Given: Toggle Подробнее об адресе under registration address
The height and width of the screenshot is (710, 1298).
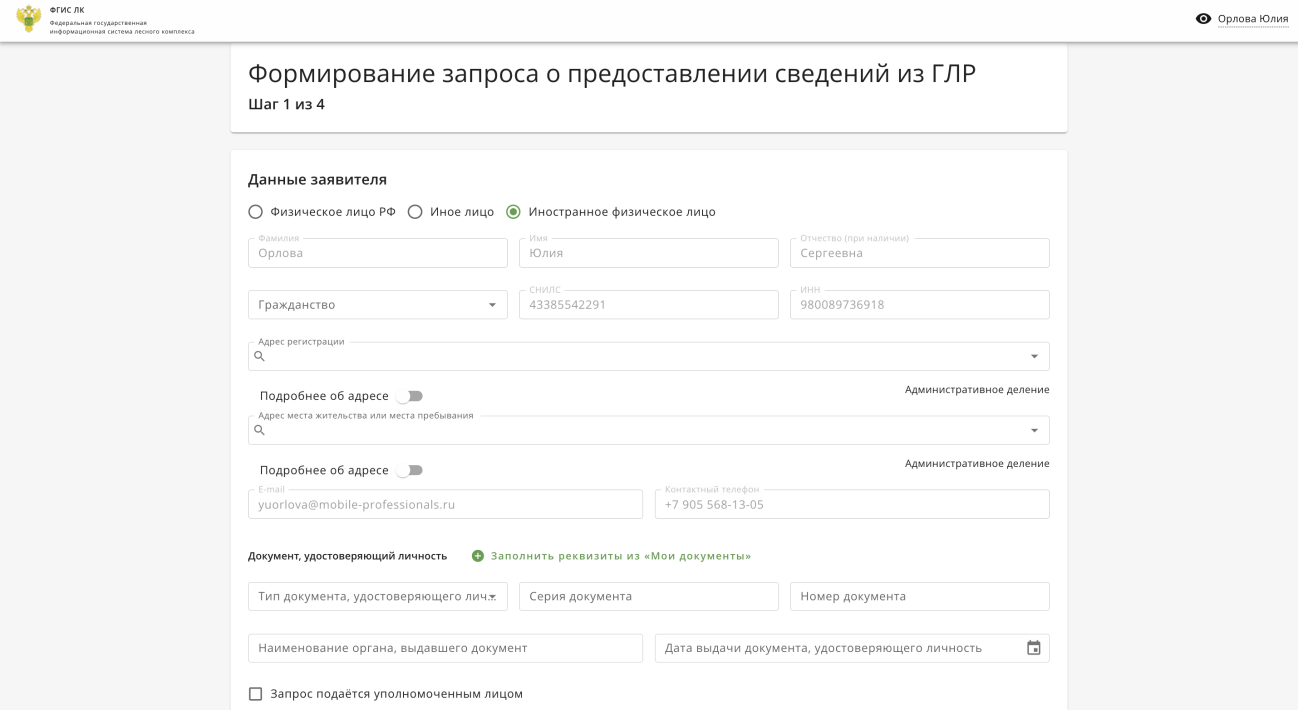Looking at the screenshot, I should [410, 396].
